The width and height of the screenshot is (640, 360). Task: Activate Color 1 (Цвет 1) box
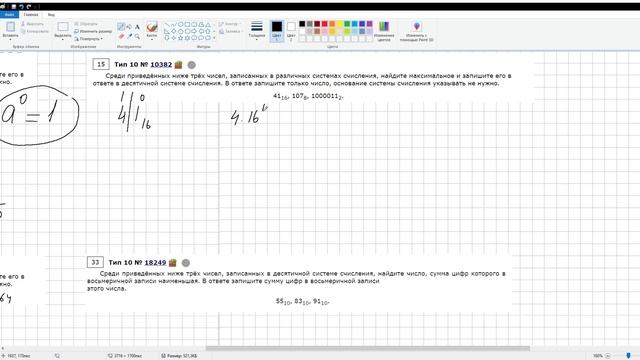[x=277, y=31]
